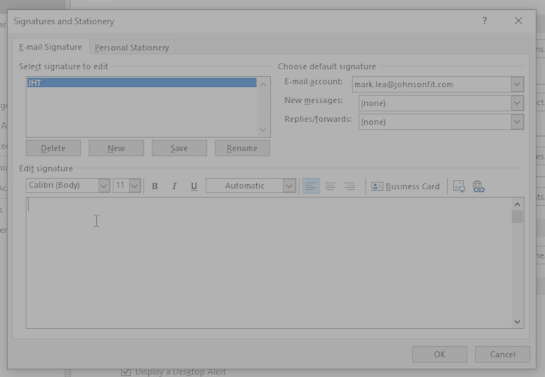
Task: Delete the selected signature
Action: tap(53, 148)
